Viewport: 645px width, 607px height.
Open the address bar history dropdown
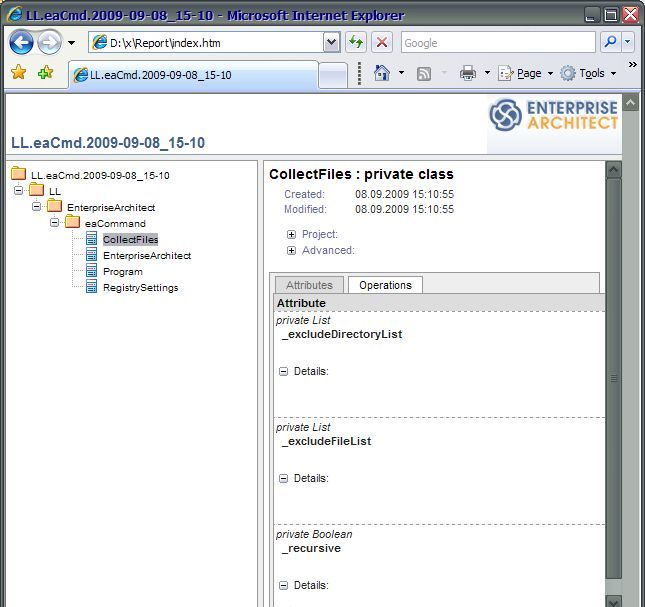click(331, 42)
